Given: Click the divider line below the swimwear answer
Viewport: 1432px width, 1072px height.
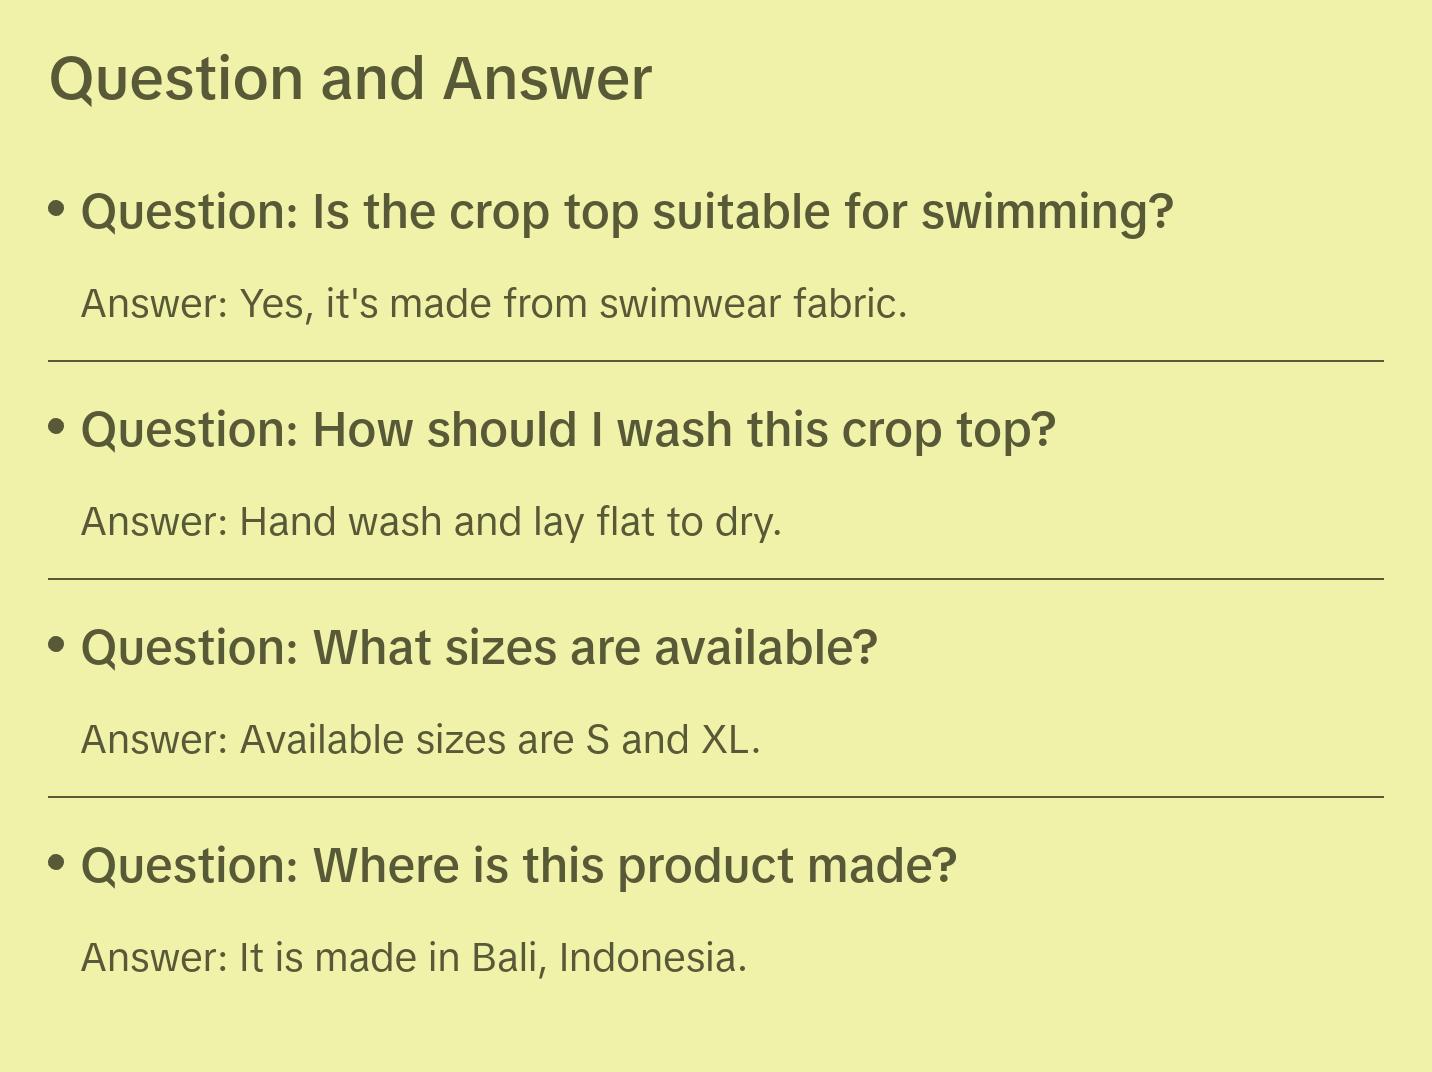Looking at the screenshot, I should [715, 361].
